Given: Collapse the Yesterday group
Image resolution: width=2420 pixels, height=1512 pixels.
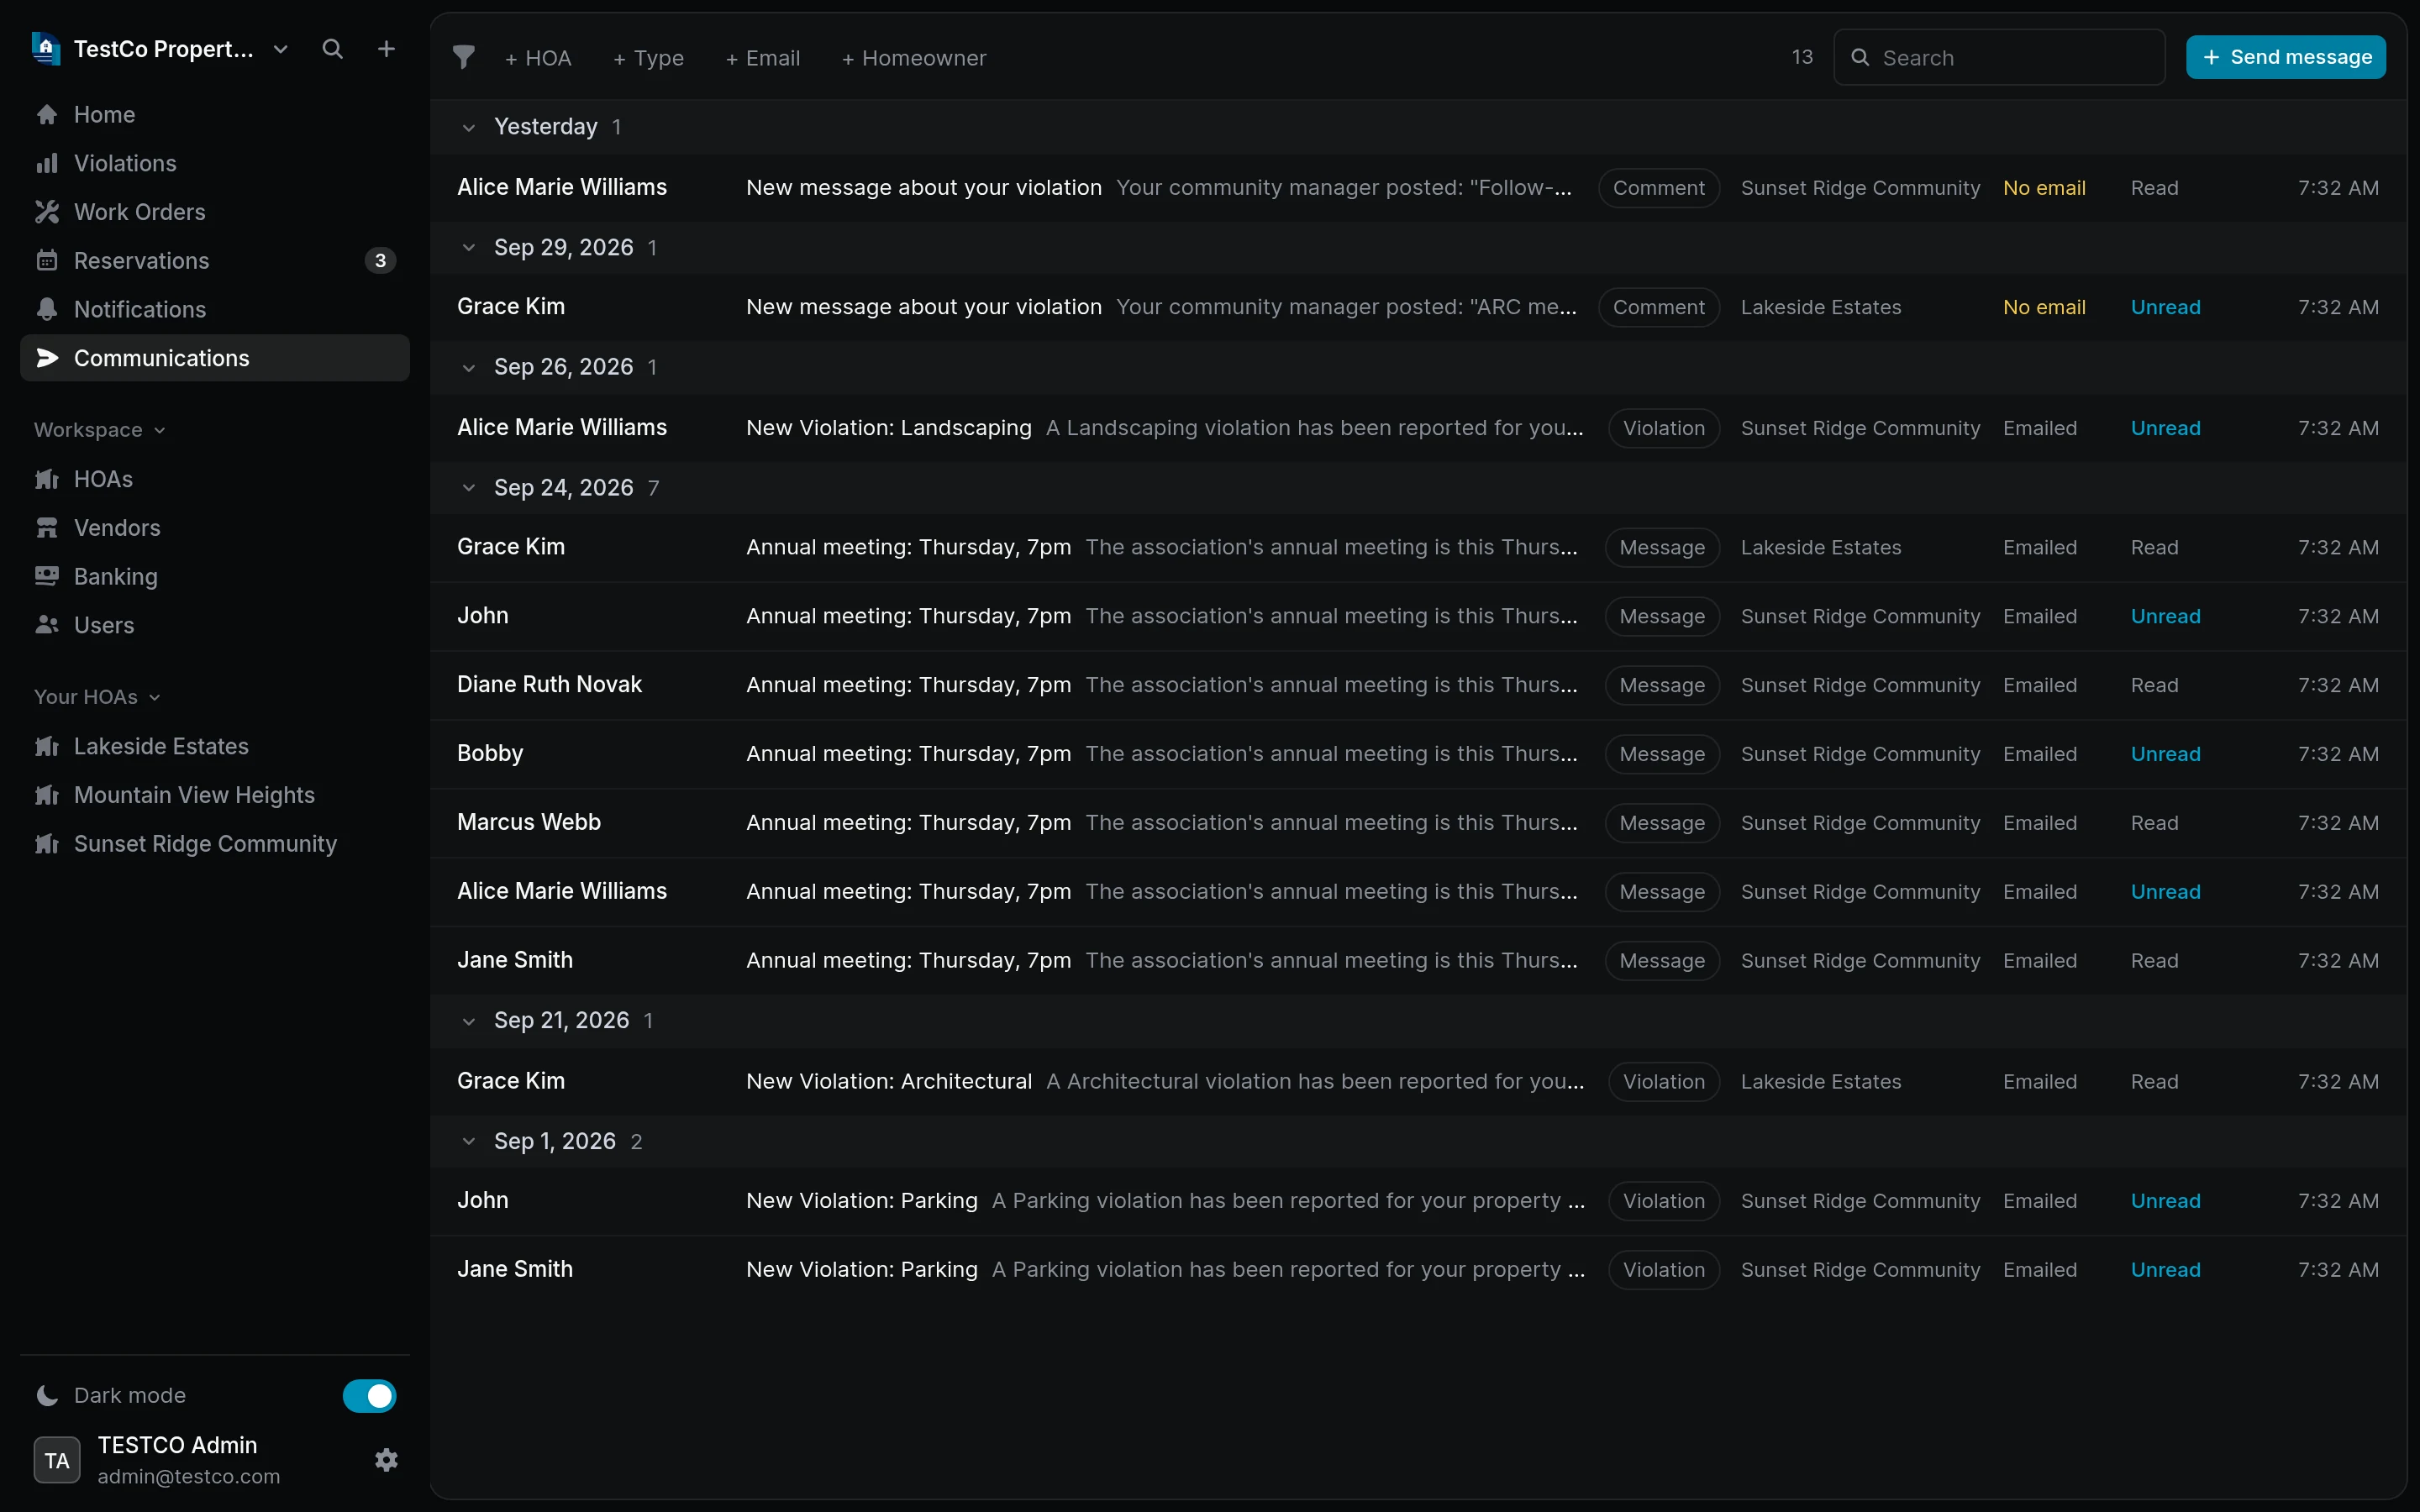Looking at the screenshot, I should [468, 127].
